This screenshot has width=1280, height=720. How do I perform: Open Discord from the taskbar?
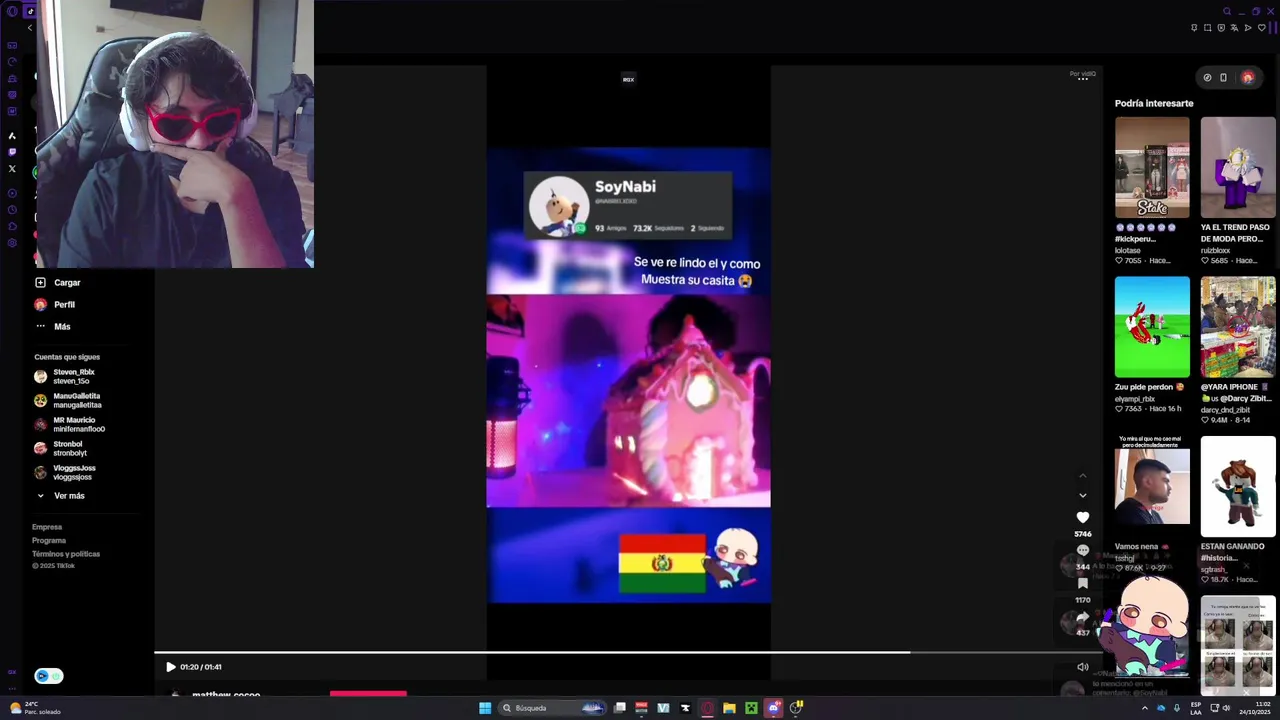tap(773, 708)
